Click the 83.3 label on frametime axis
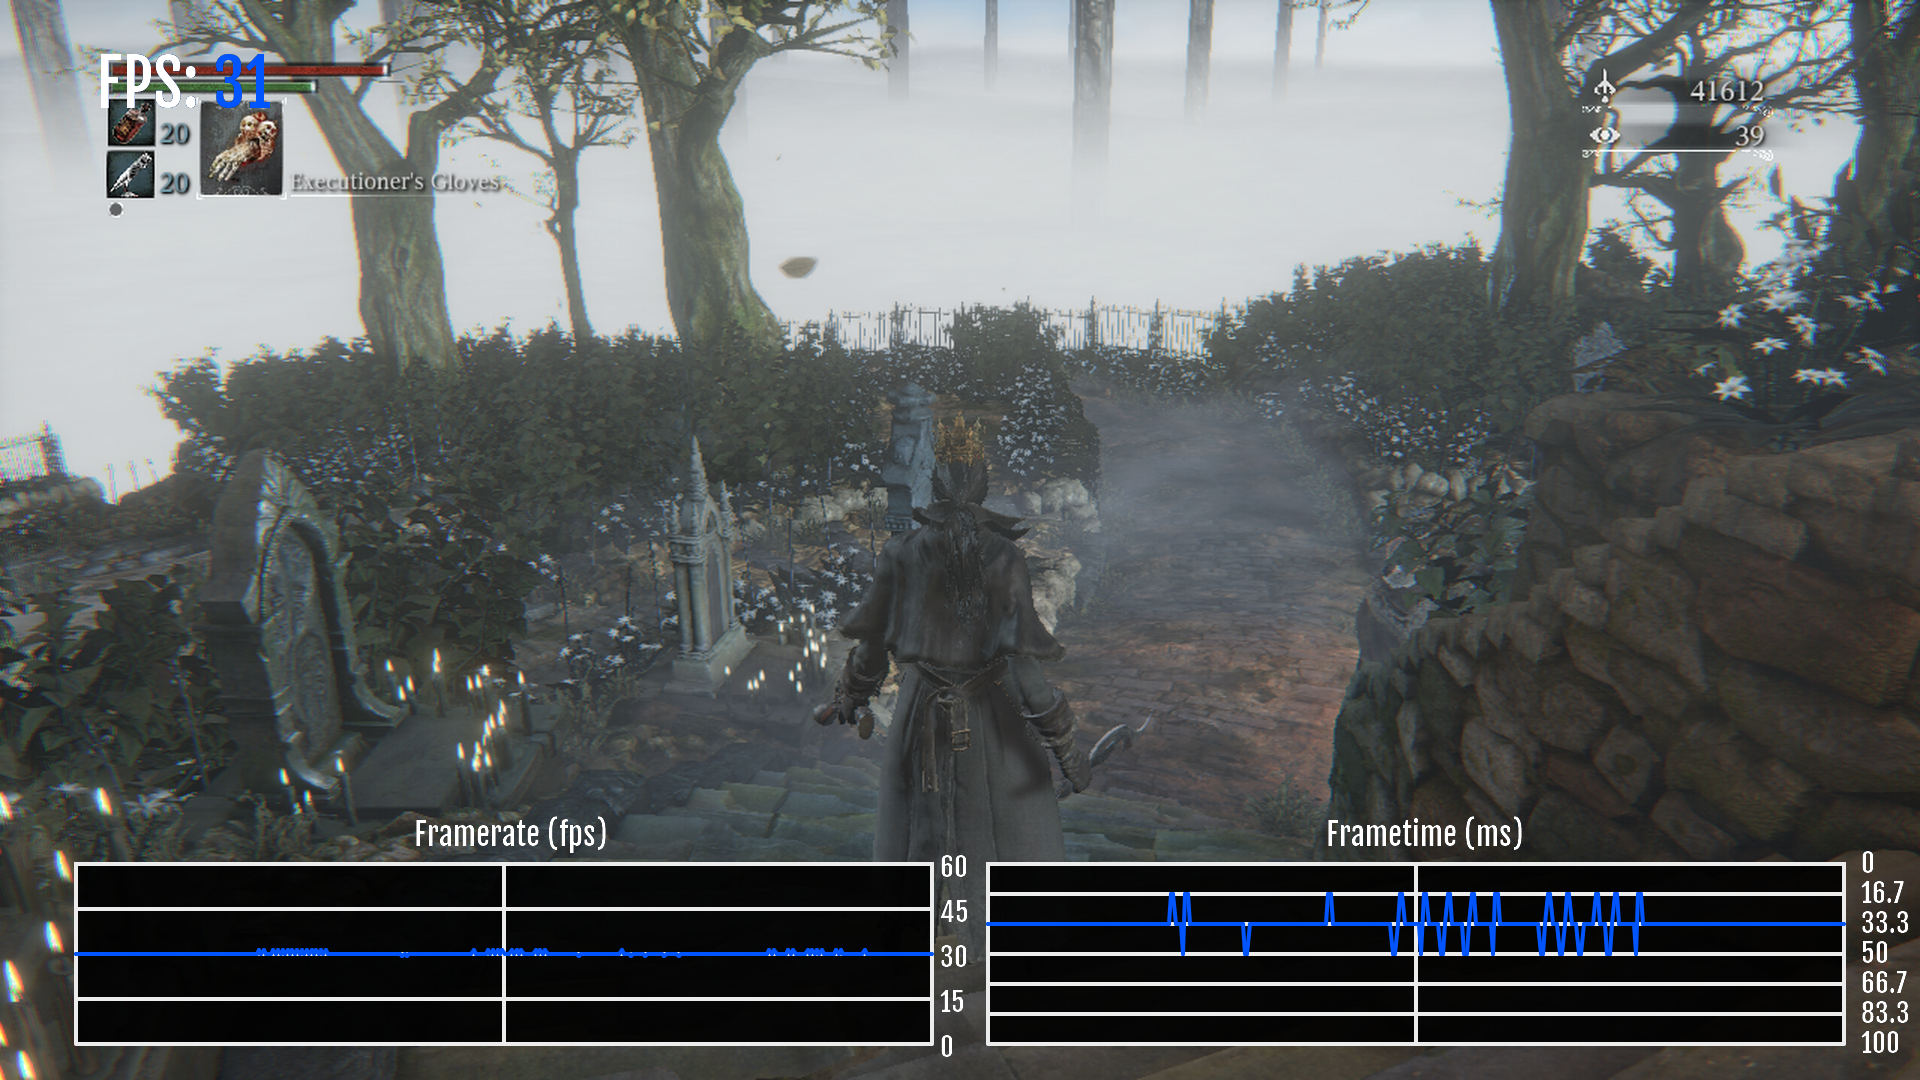 click(1885, 1013)
